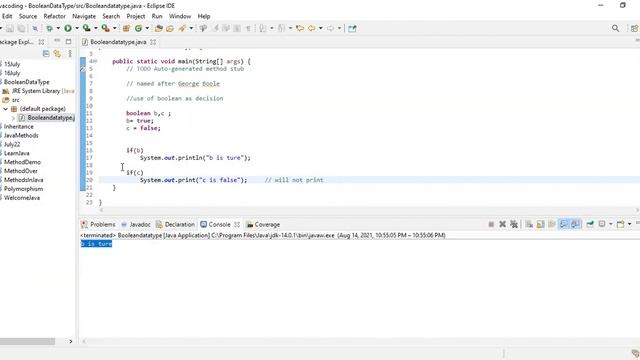This screenshot has height=360, width=640.
Task: Open dropdown arrow next to Run icon
Action: [77, 28]
